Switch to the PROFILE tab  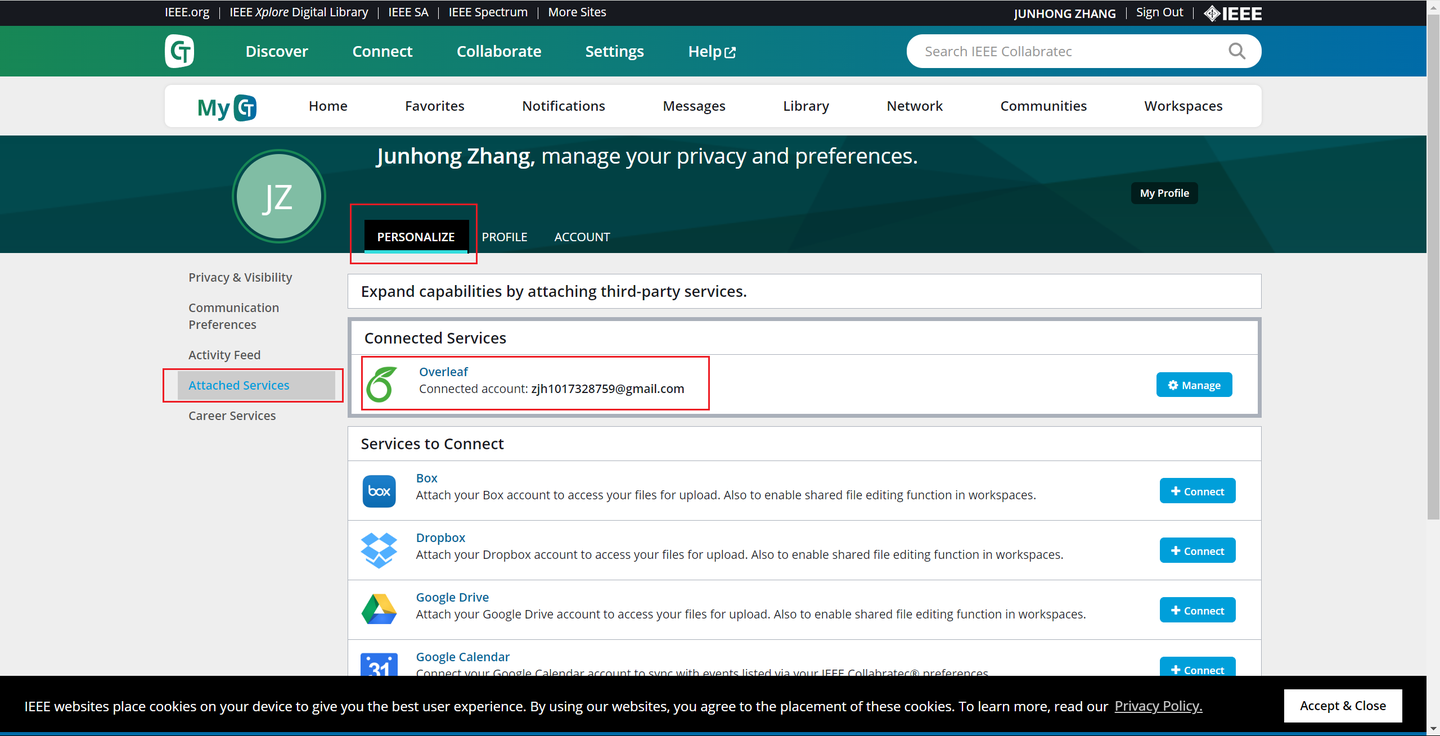point(504,236)
